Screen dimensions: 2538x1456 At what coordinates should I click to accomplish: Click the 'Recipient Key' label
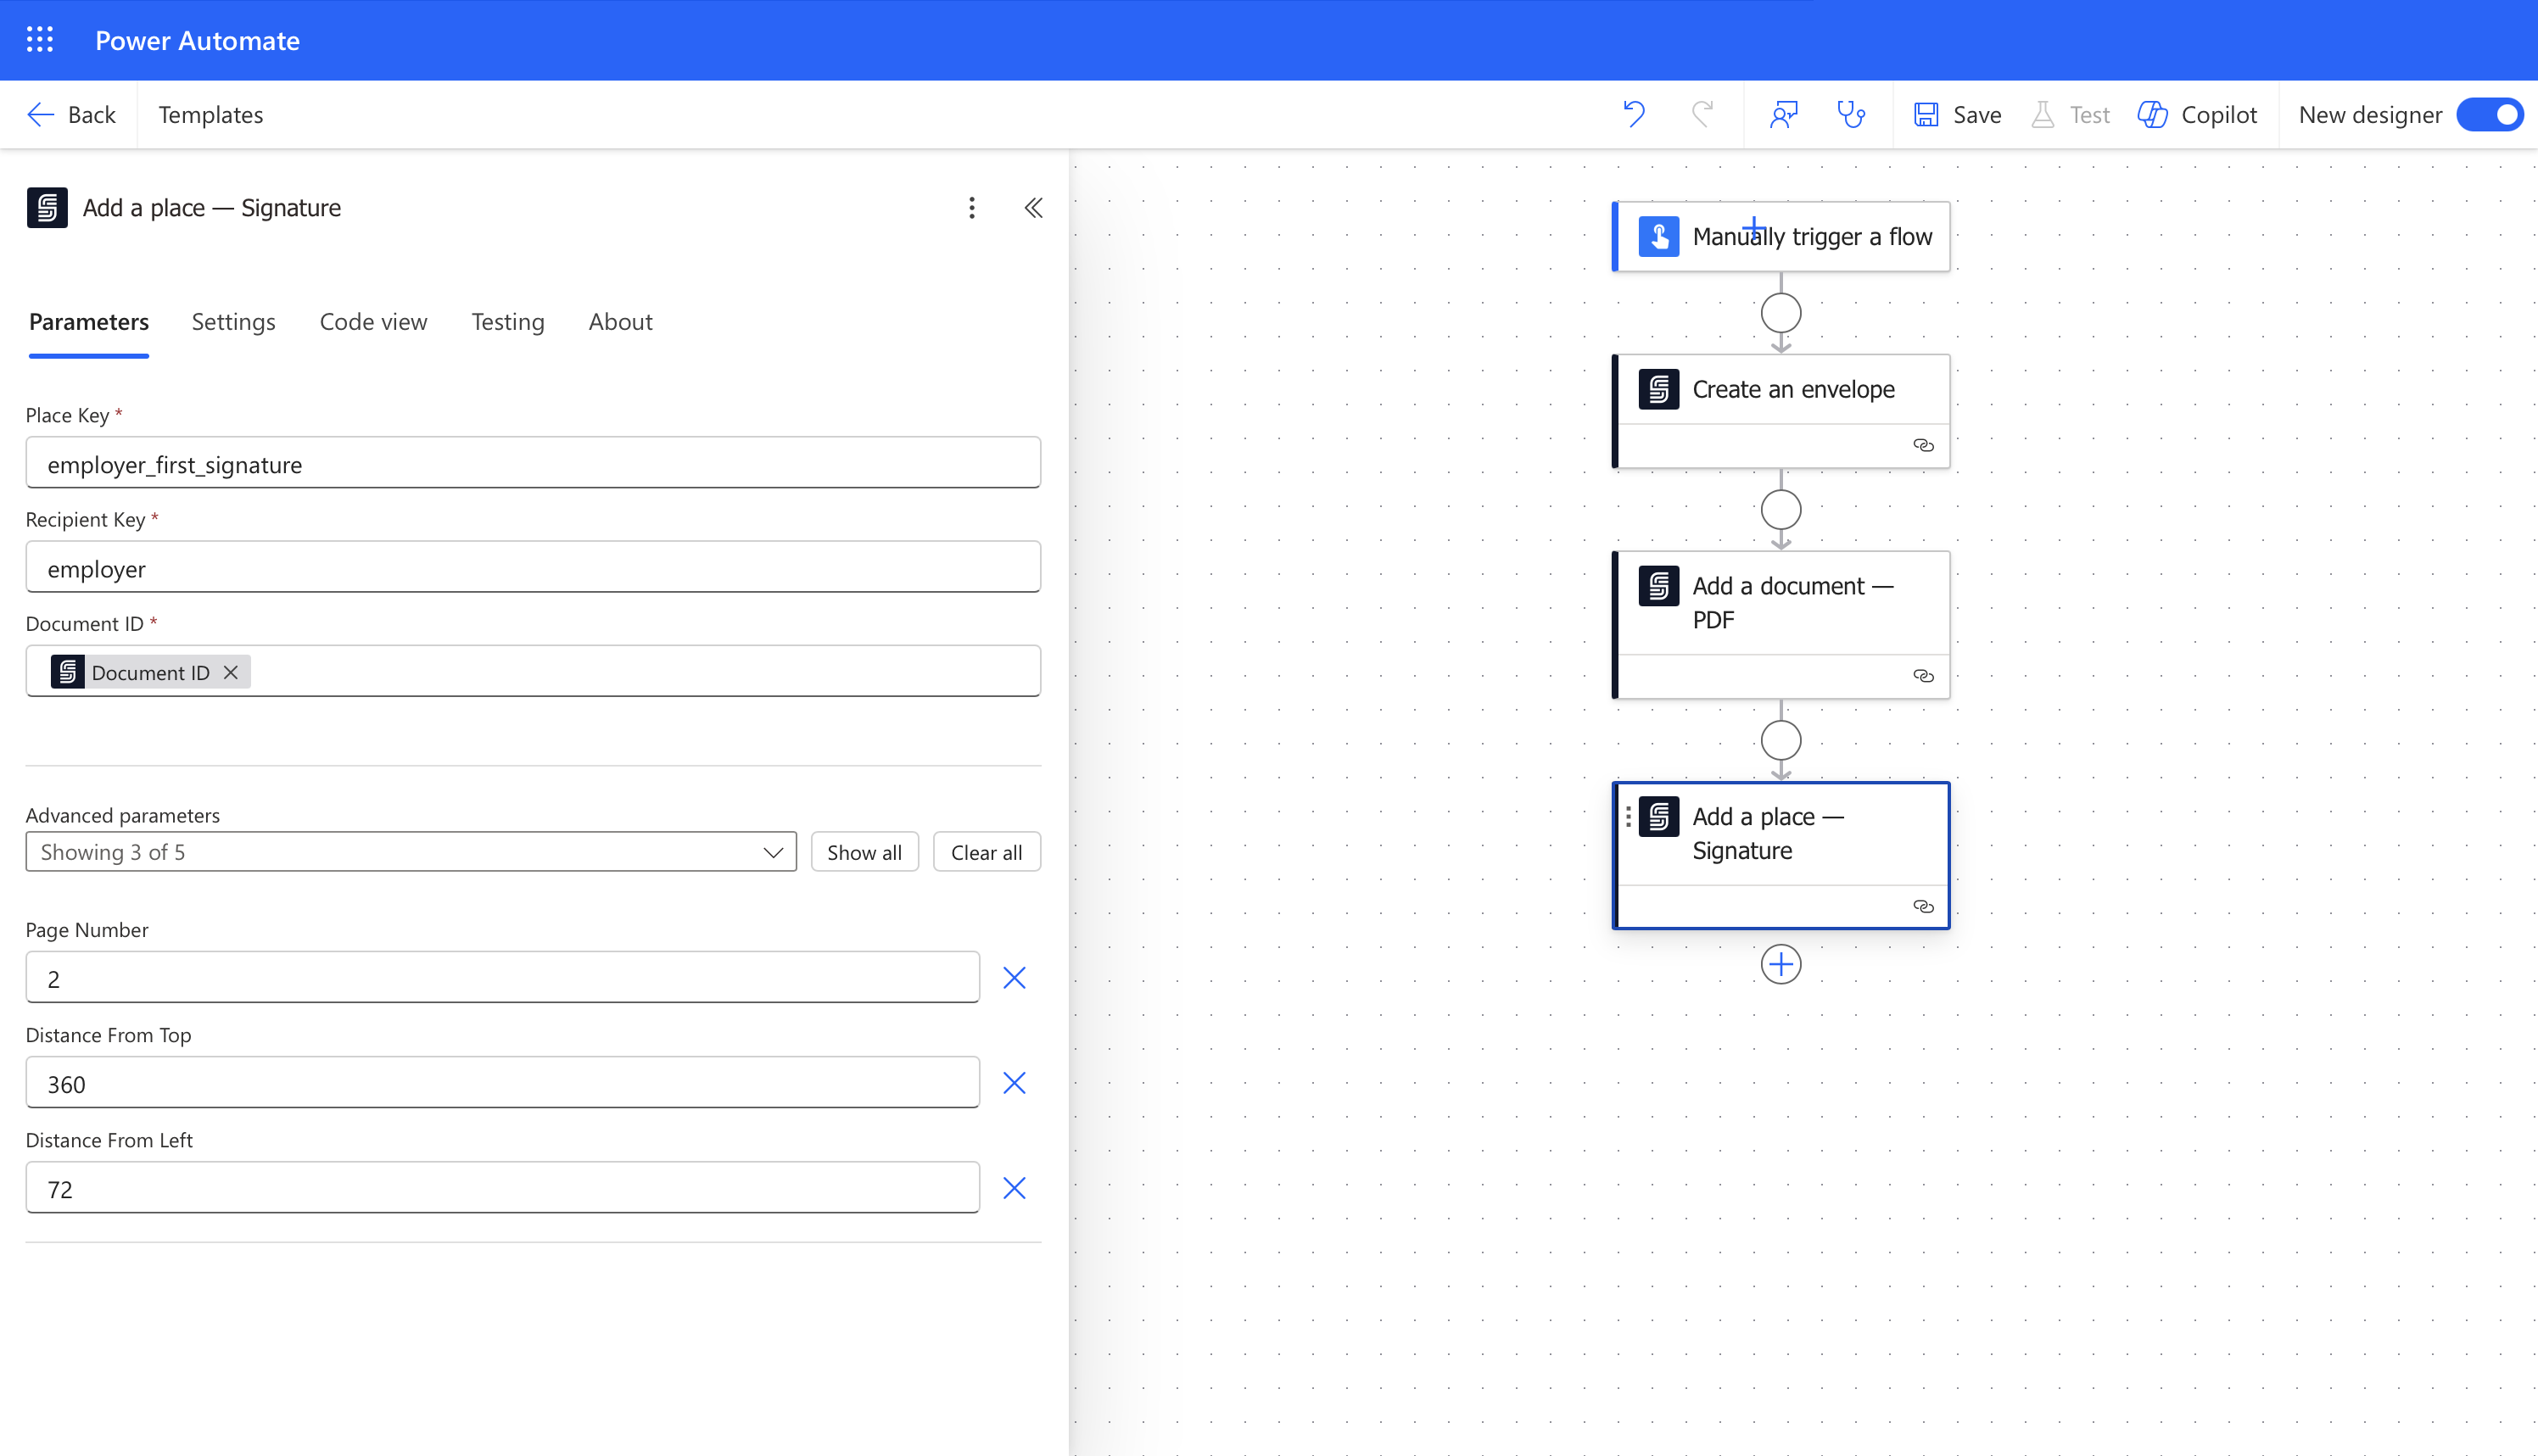click(x=85, y=519)
